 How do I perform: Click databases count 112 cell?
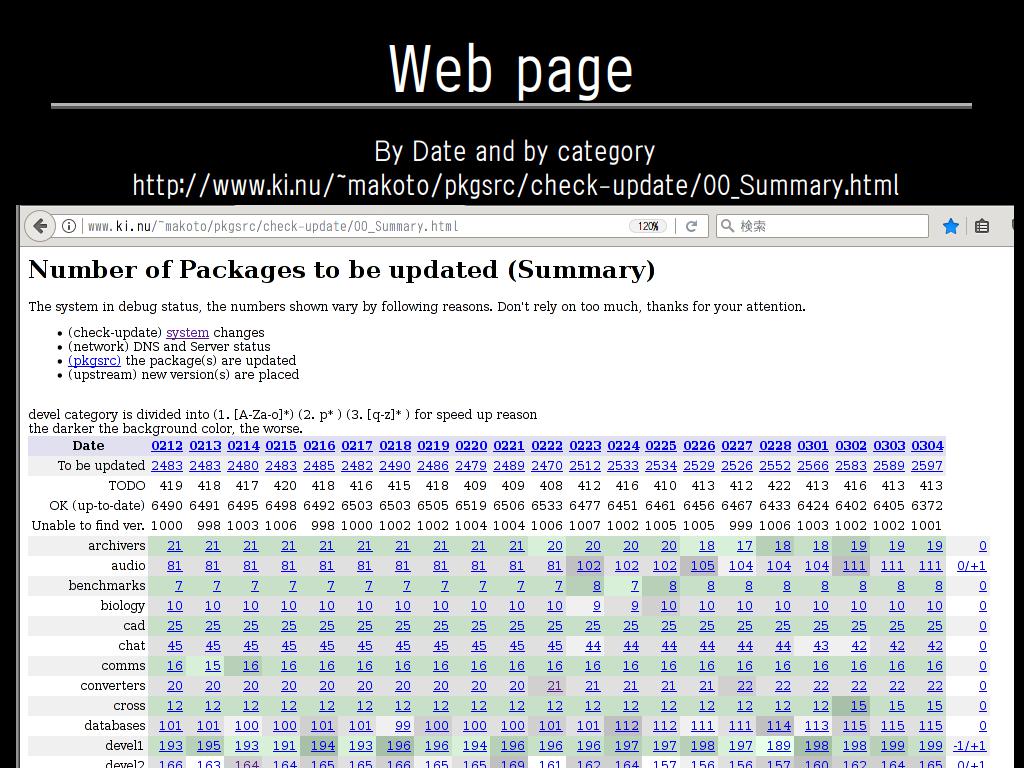point(626,725)
